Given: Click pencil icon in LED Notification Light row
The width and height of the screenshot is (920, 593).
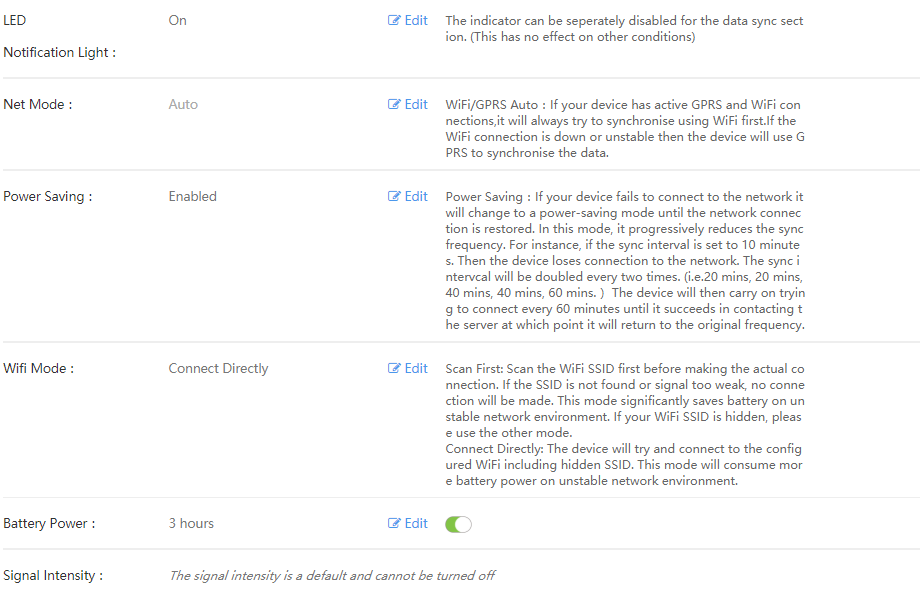Looking at the screenshot, I should click(394, 21).
